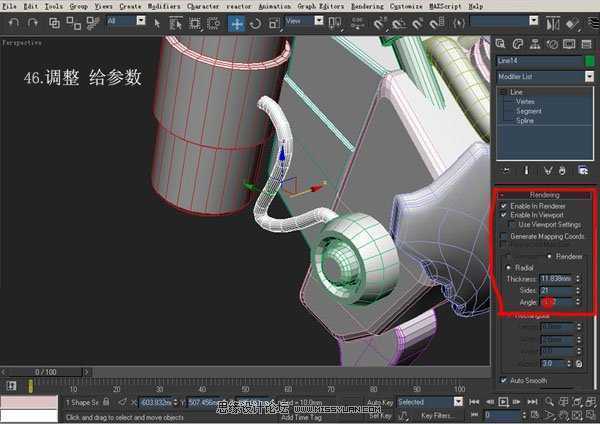Toggle the Angle Snap icon
600x424 pixels.
(x=399, y=24)
